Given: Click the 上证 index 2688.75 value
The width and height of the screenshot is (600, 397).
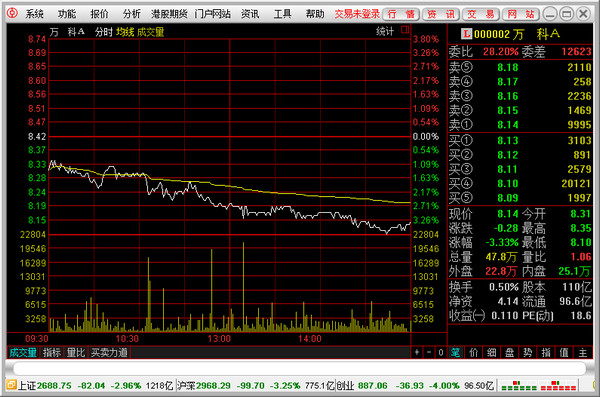Looking at the screenshot, I should point(54,386).
